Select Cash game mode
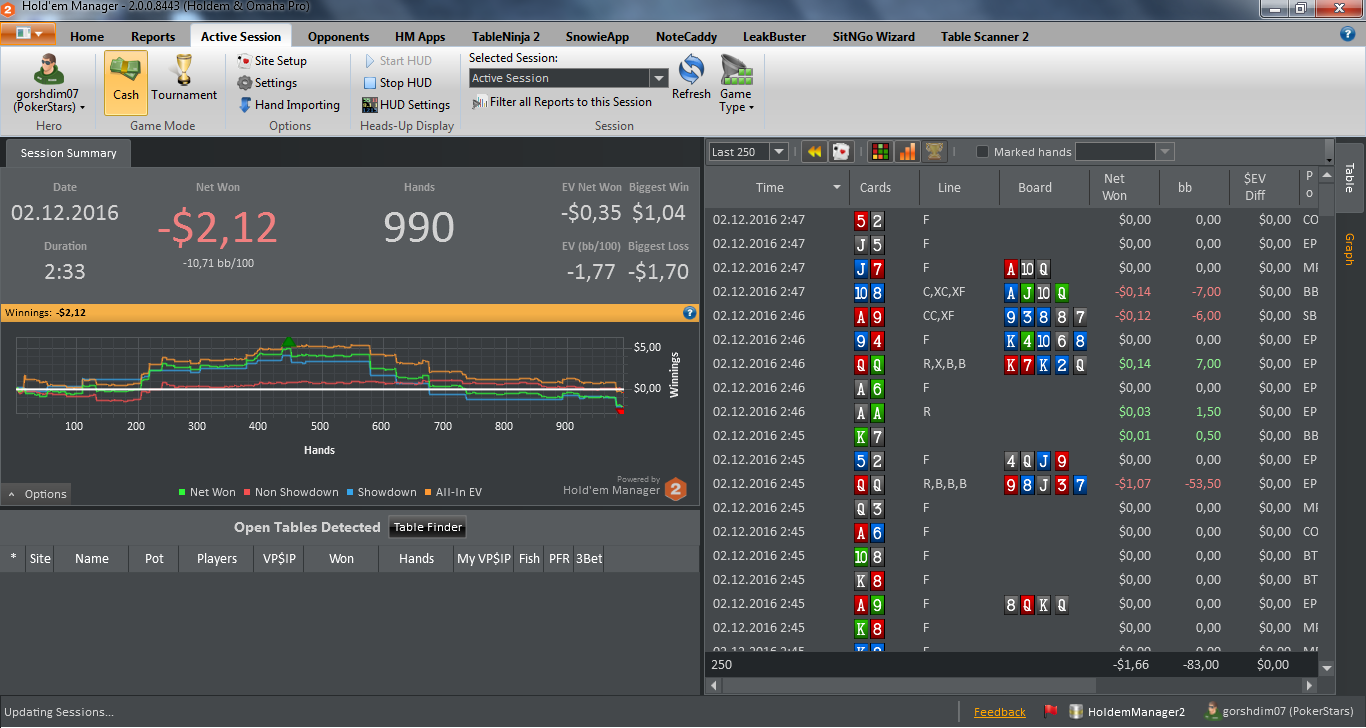1366x728 pixels. click(126, 83)
